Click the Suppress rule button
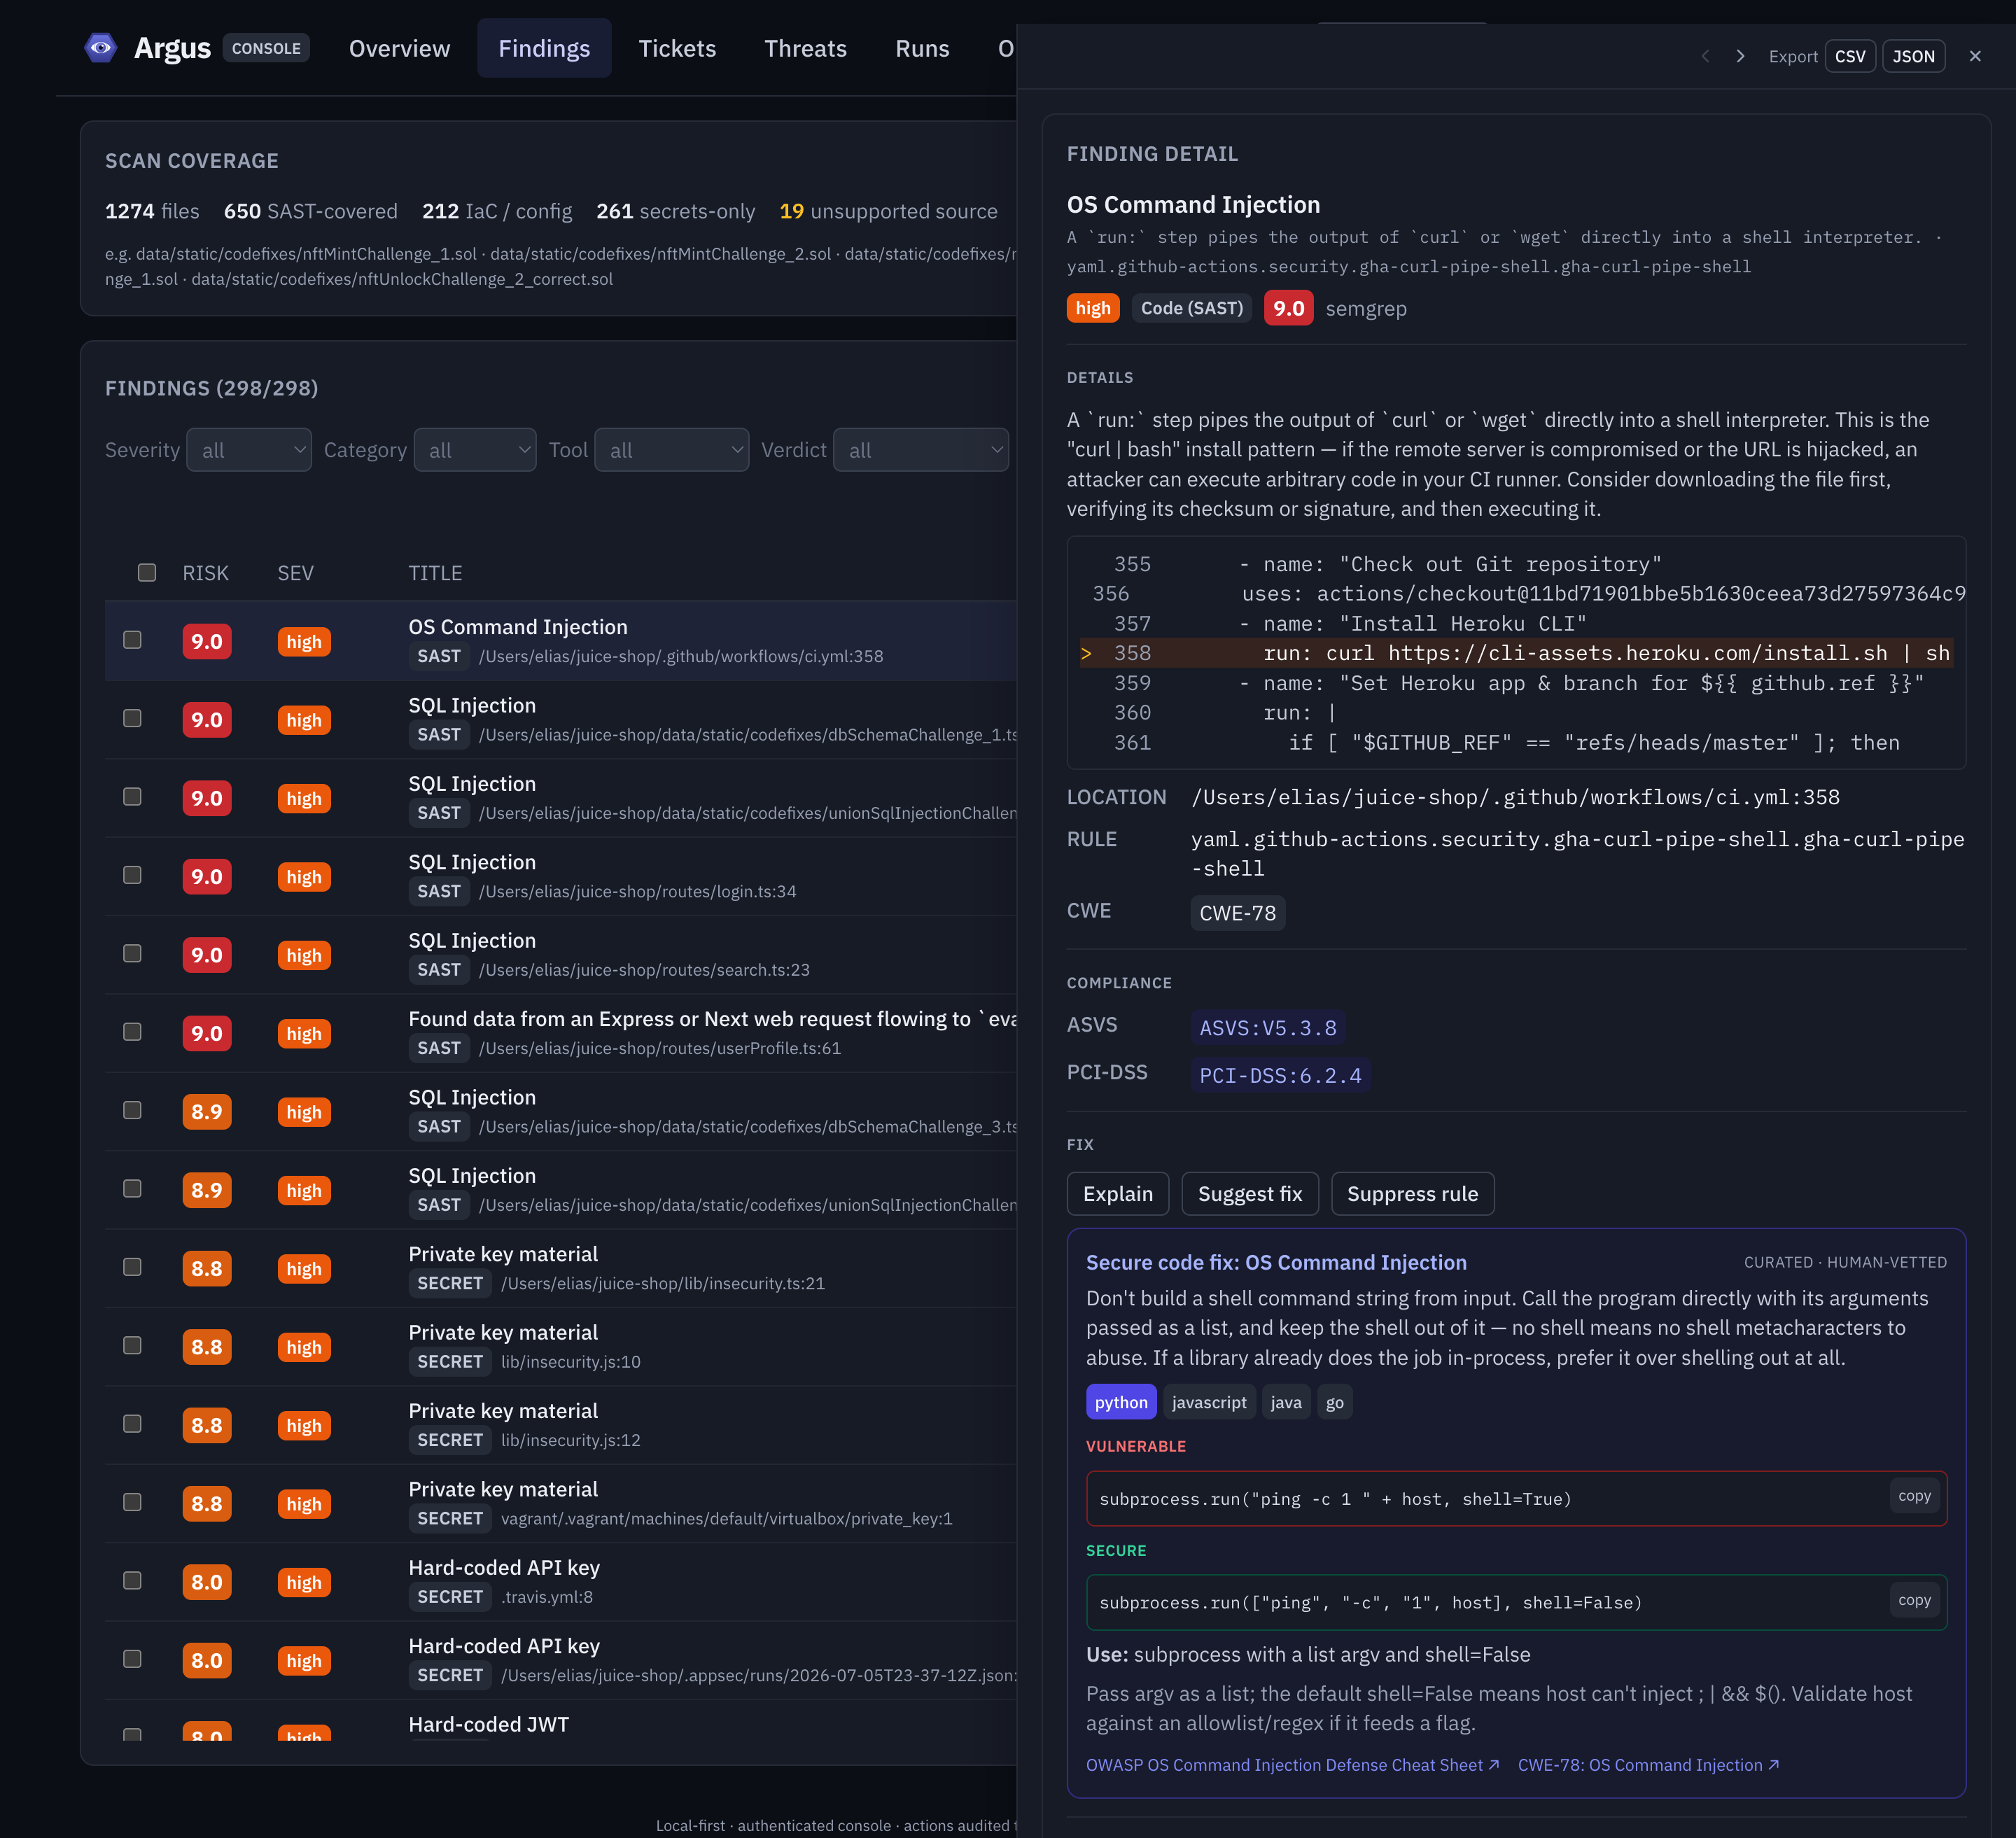Screen dimensions: 2016x1838 coord(1412,1194)
